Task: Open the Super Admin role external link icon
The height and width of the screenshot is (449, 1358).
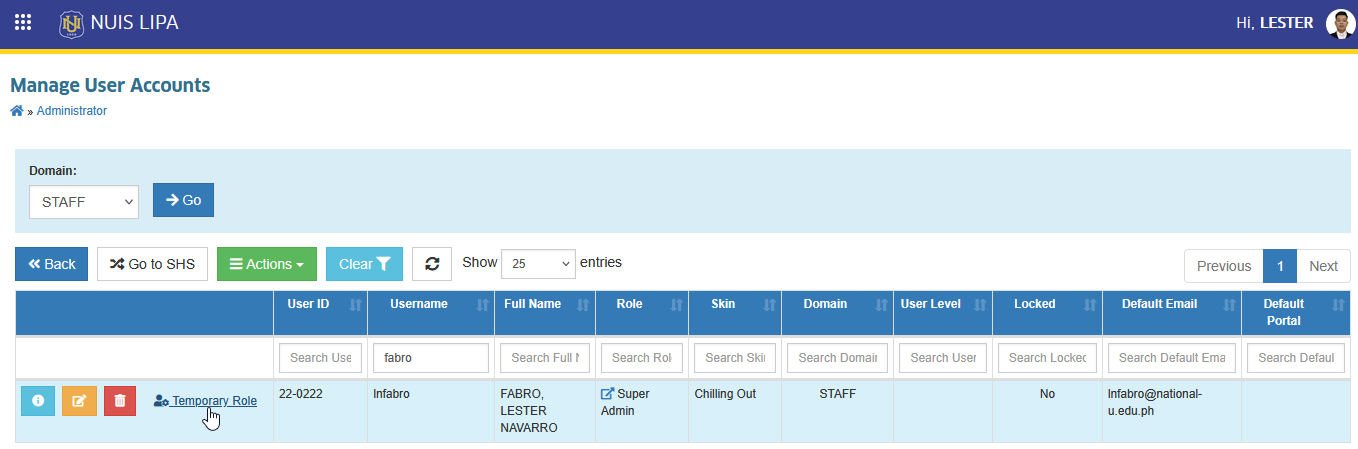Action: tap(607, 394)
